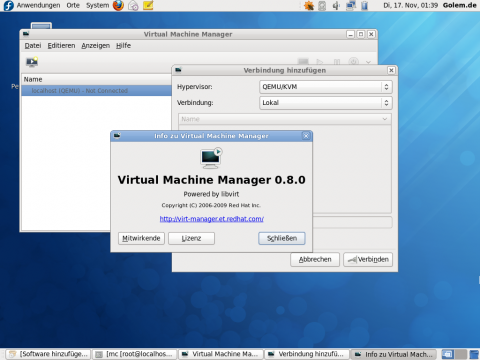Select the localhost (QEMU) - Not Connected row

point(97,91)
